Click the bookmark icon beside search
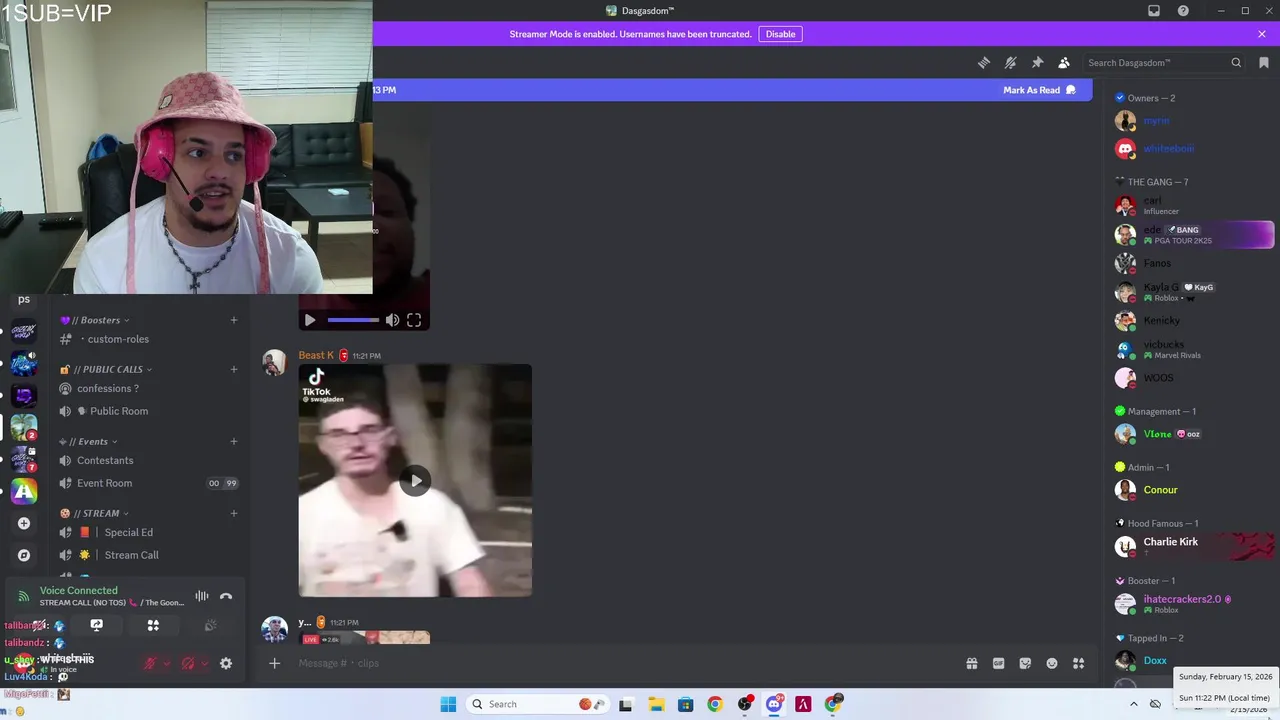Viewport: 1280px width, 720px height. (1264, 62)
